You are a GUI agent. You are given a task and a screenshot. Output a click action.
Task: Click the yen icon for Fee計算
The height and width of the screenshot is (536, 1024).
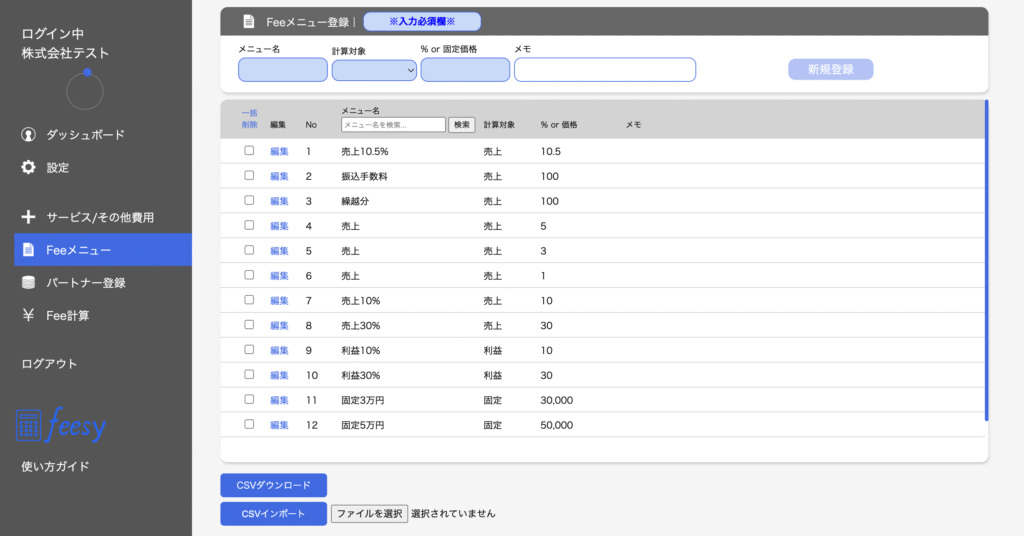point(28,315)
